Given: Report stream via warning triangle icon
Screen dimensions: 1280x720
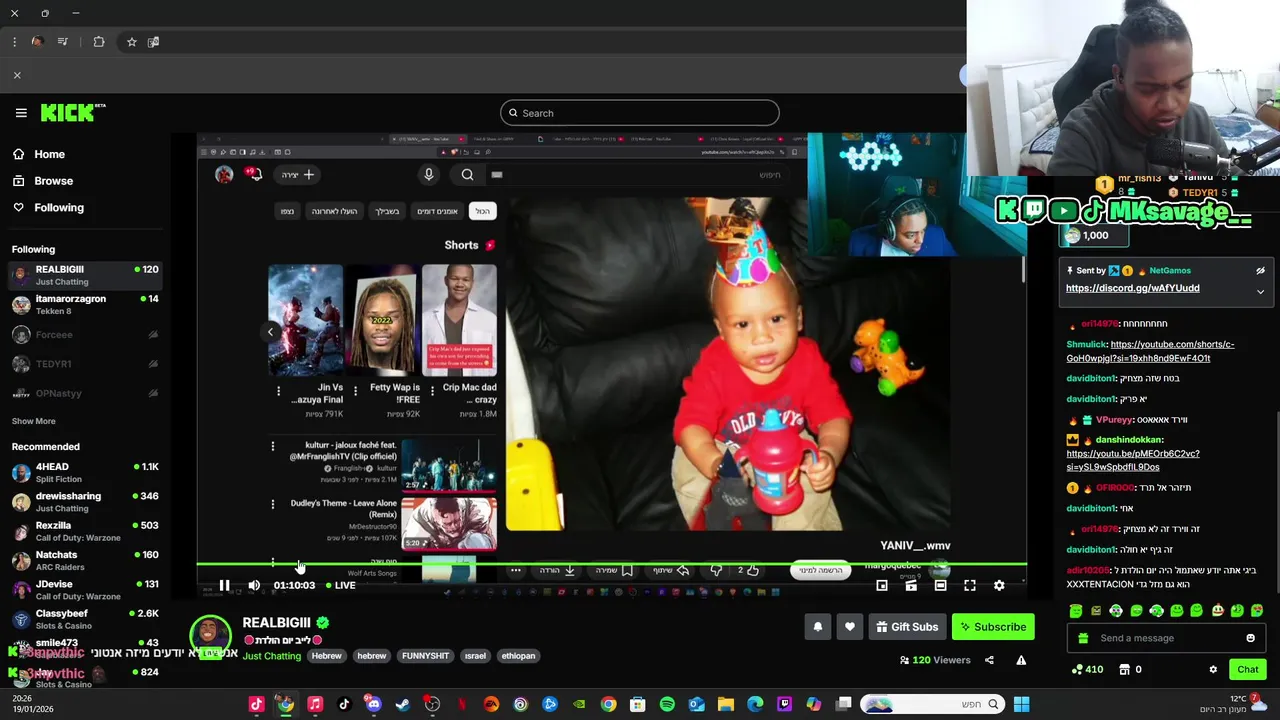Looking at the screenshot, I should click(1021, 660).
